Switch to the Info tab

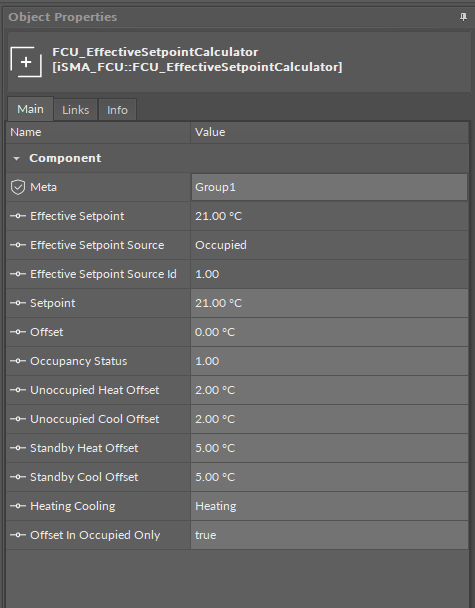(x=117, y=110)
